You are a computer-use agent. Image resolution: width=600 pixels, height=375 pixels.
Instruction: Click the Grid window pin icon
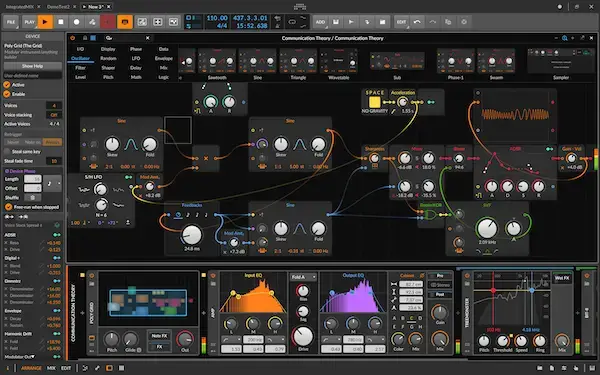coord(582,38)
